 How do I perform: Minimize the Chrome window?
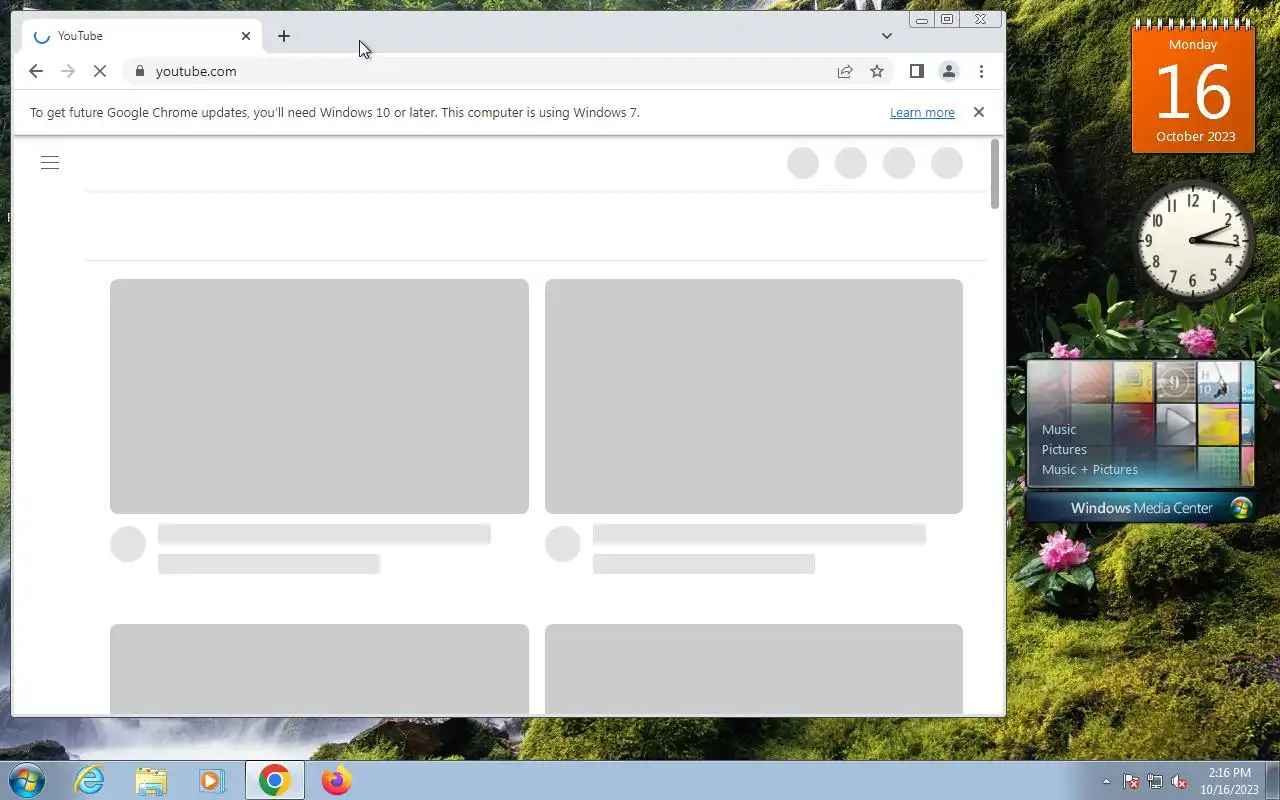[922, 19]
